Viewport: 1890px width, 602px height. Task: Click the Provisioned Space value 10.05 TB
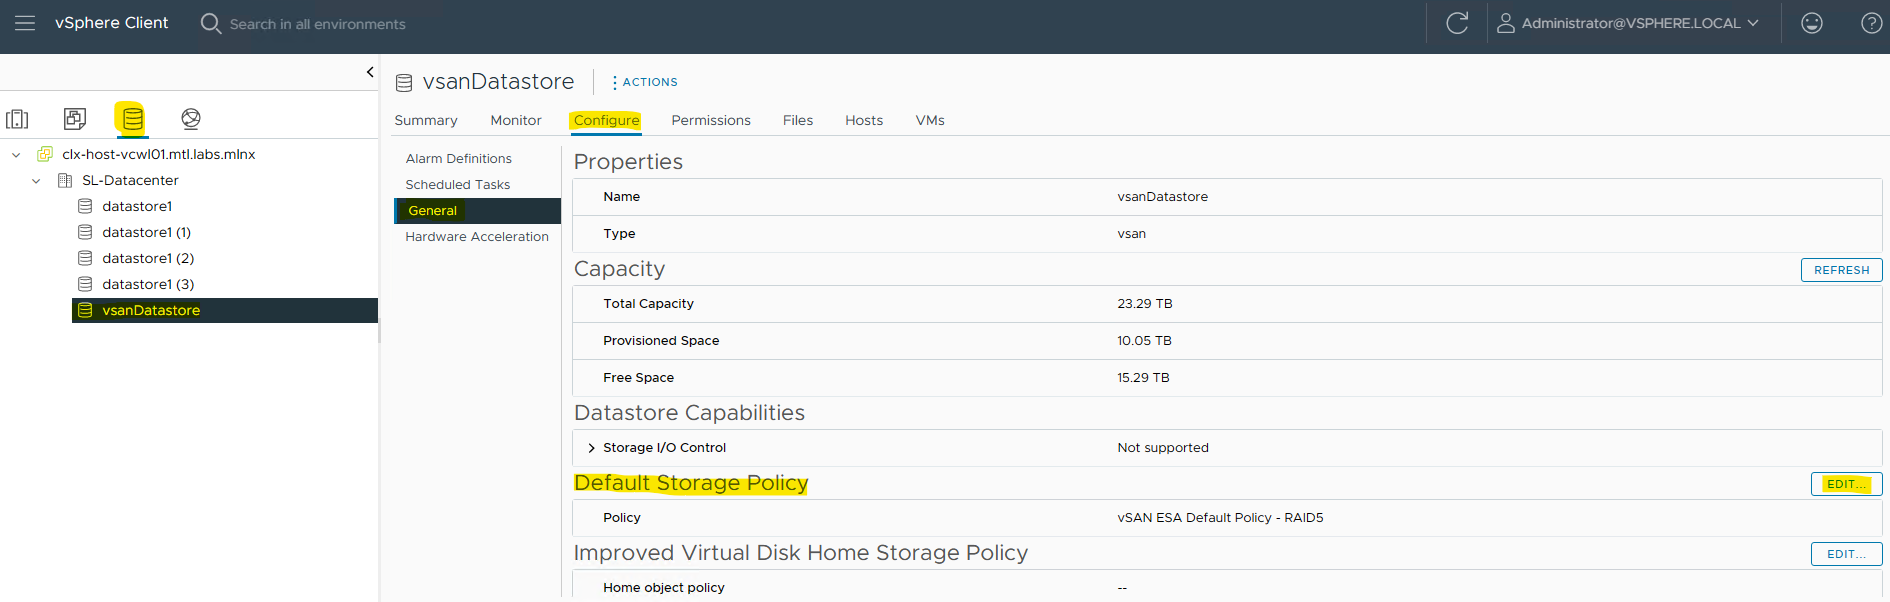pyautogui.click(x=1144, y=341)
